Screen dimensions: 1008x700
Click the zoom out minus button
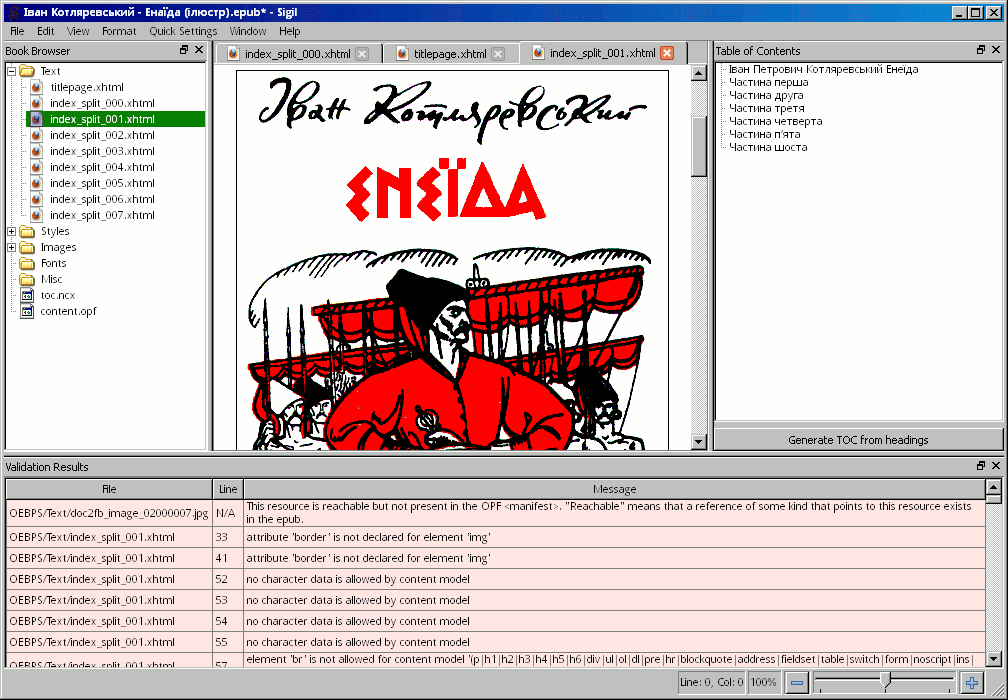796,682
